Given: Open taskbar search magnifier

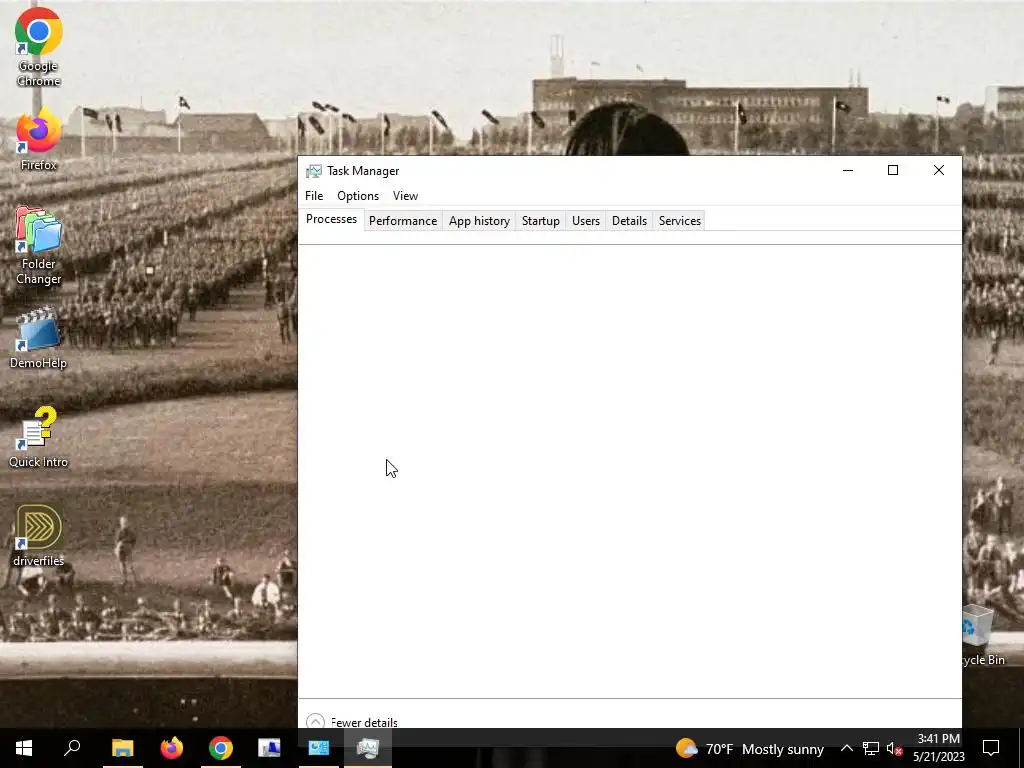Looking at the screenshot, I should (72, 748).
